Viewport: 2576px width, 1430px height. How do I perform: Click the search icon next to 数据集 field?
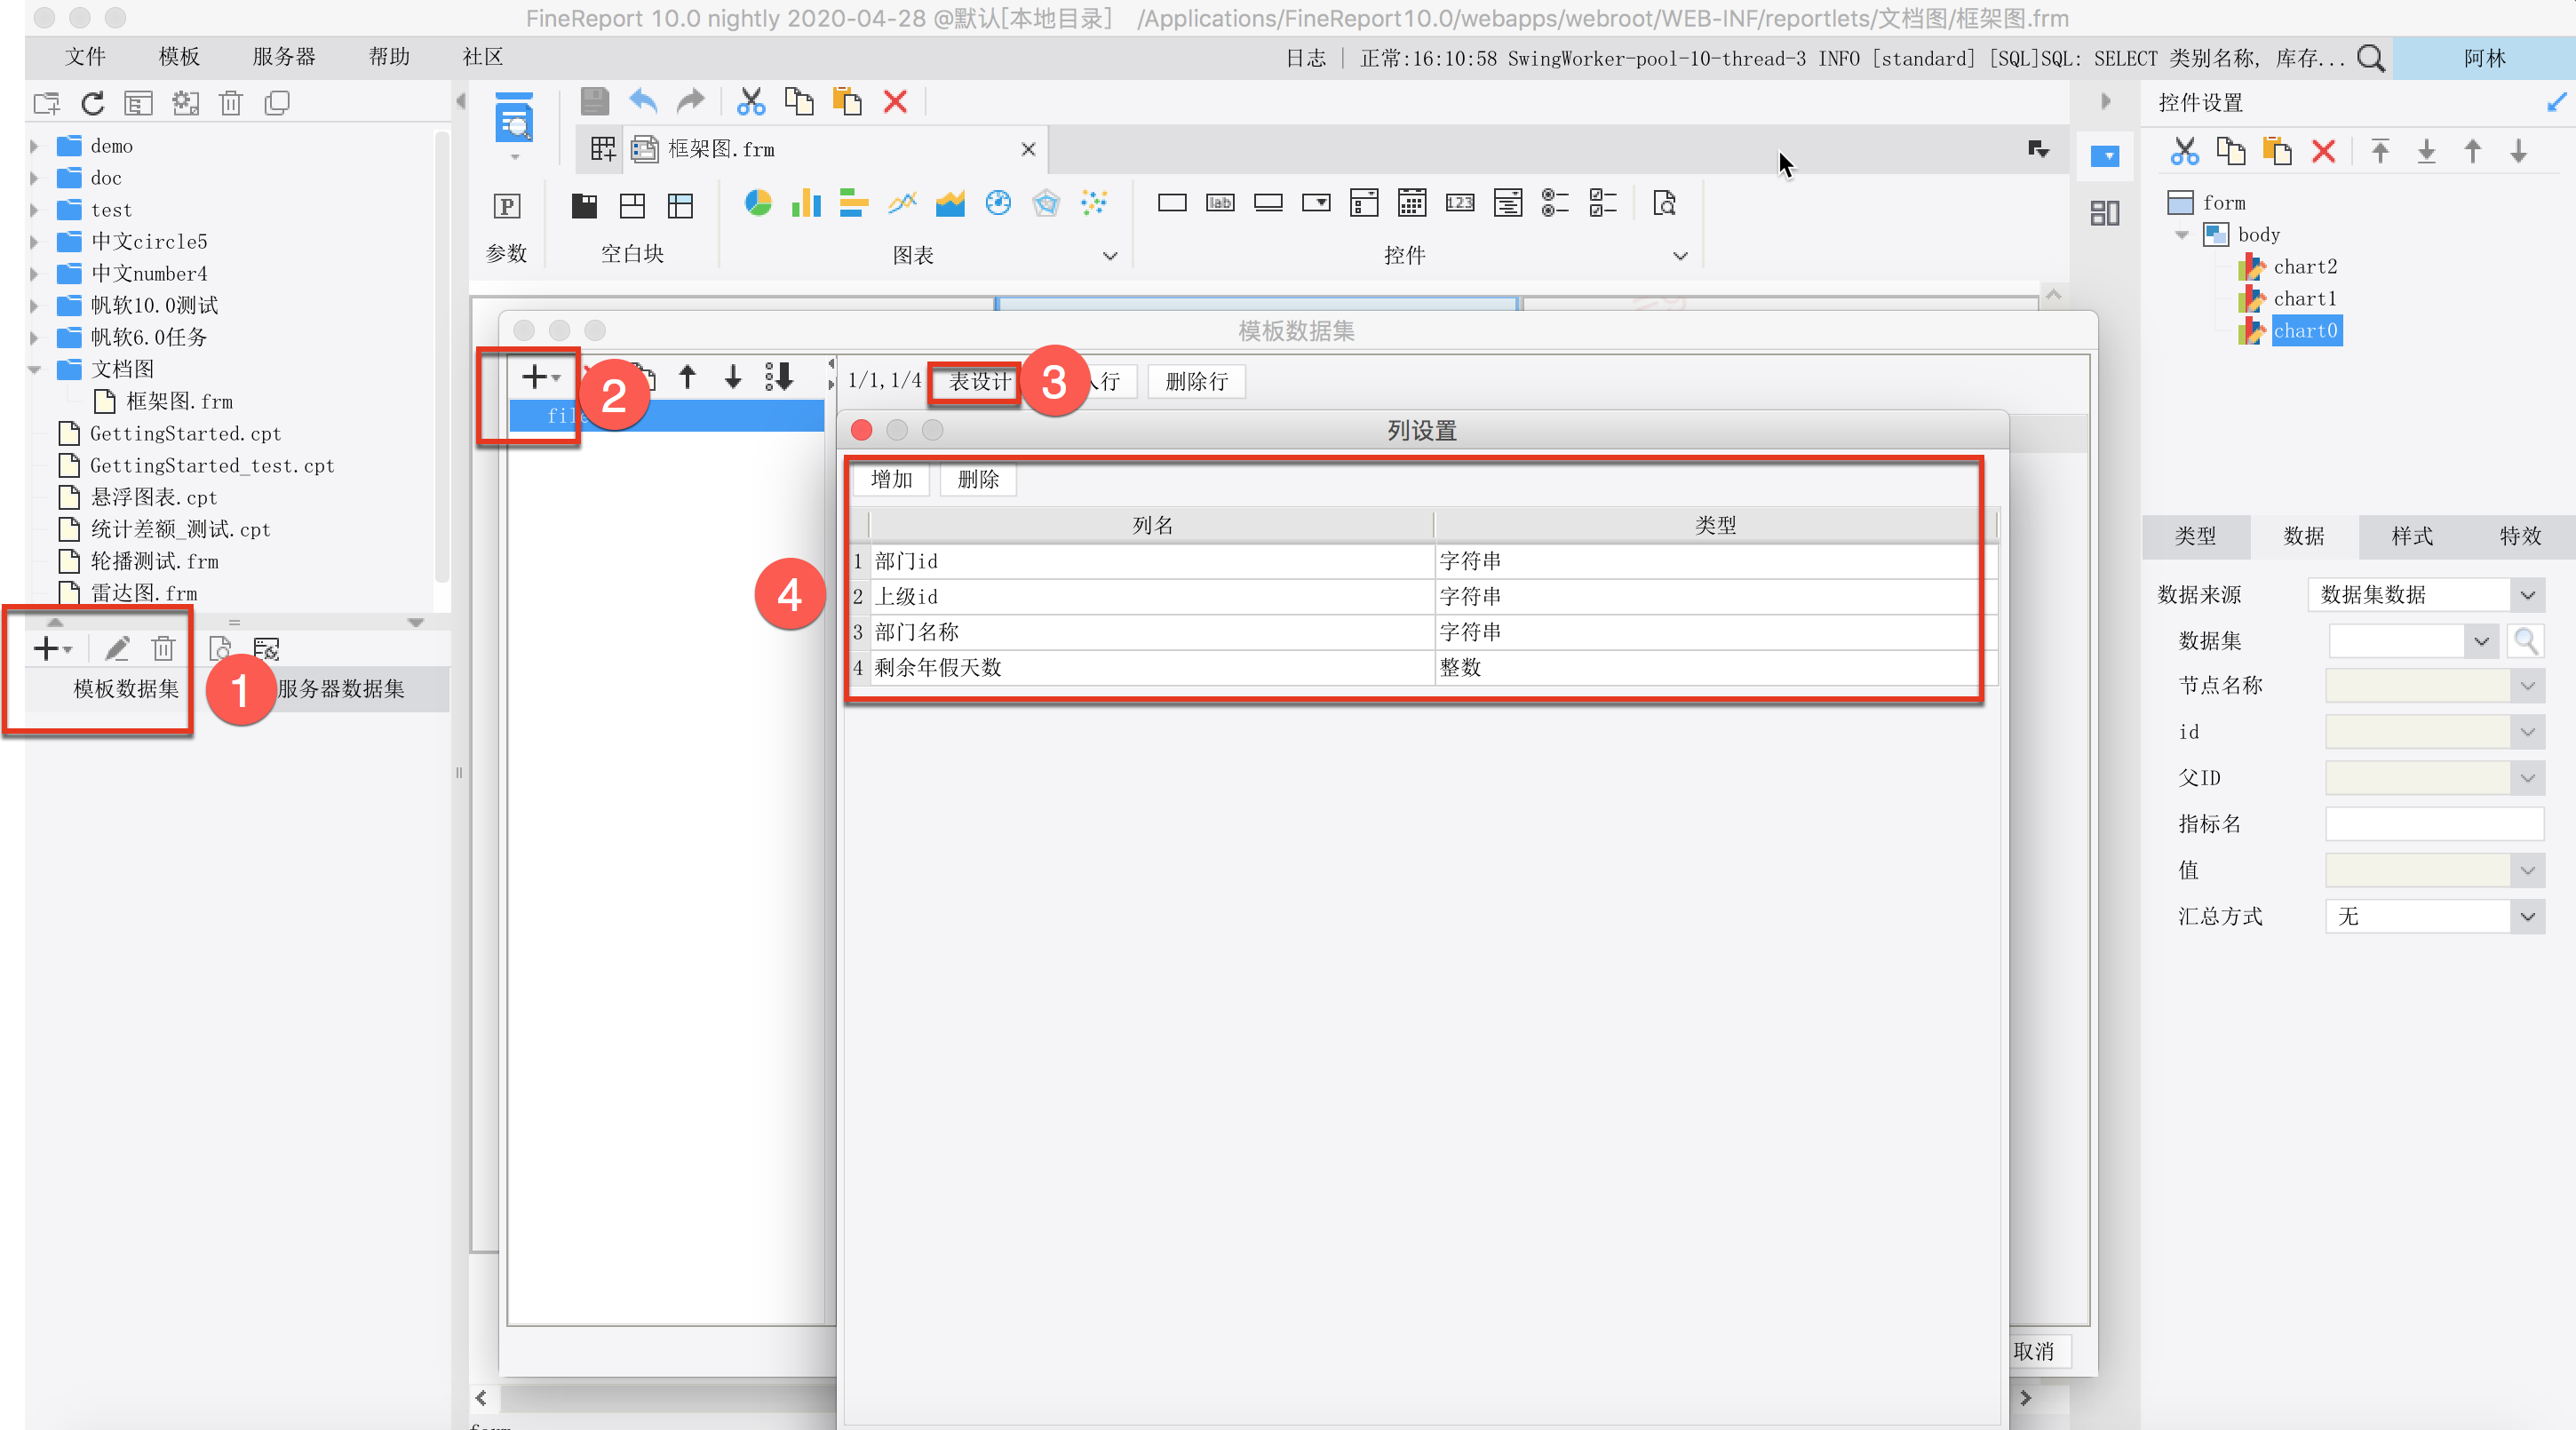[x=2526, y=641]
